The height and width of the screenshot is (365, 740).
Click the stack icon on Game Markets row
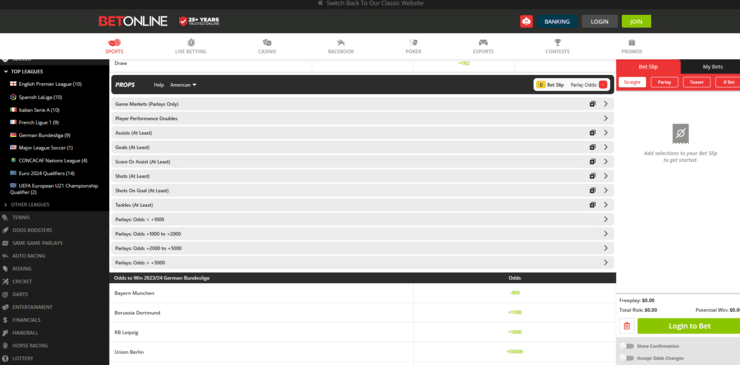point(592,104)
